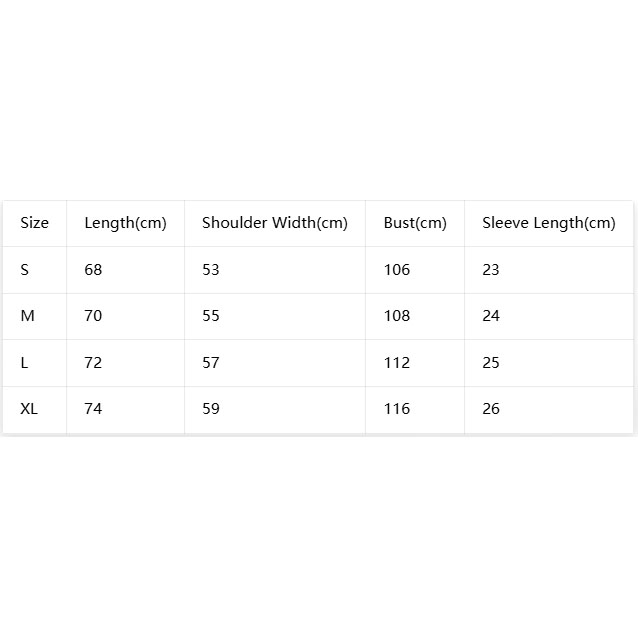Viewport: 638px width, 638px height.
Task: Click length value 68 for size S
Action: 93,269
